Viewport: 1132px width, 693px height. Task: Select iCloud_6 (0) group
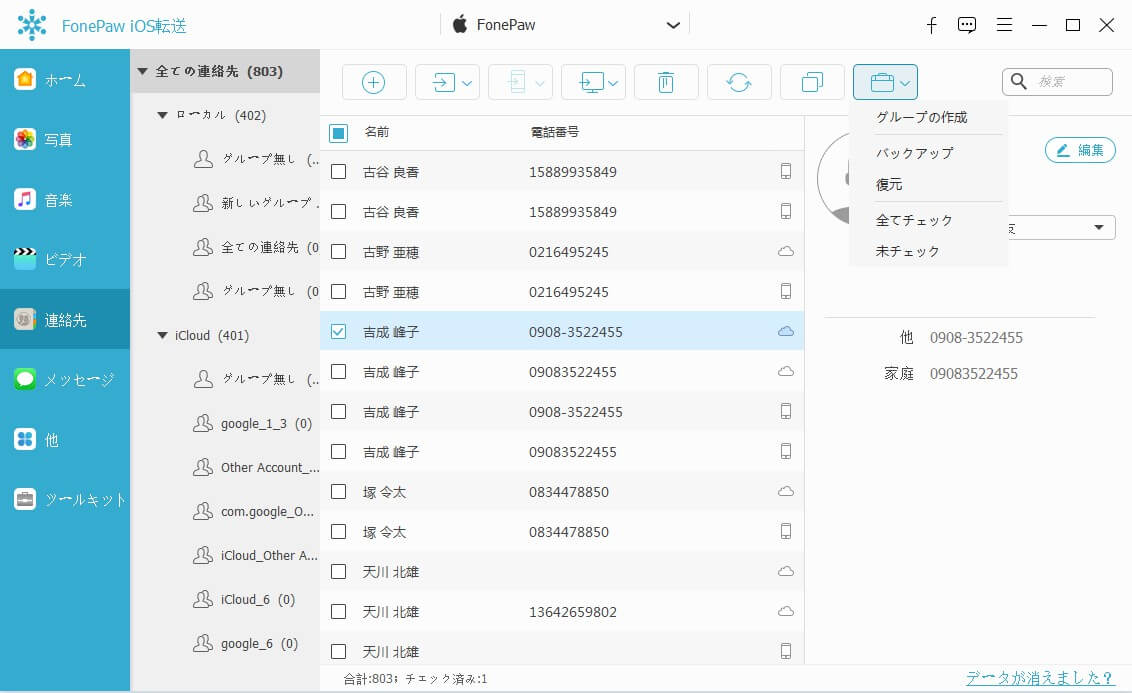(x=244, y=600)
